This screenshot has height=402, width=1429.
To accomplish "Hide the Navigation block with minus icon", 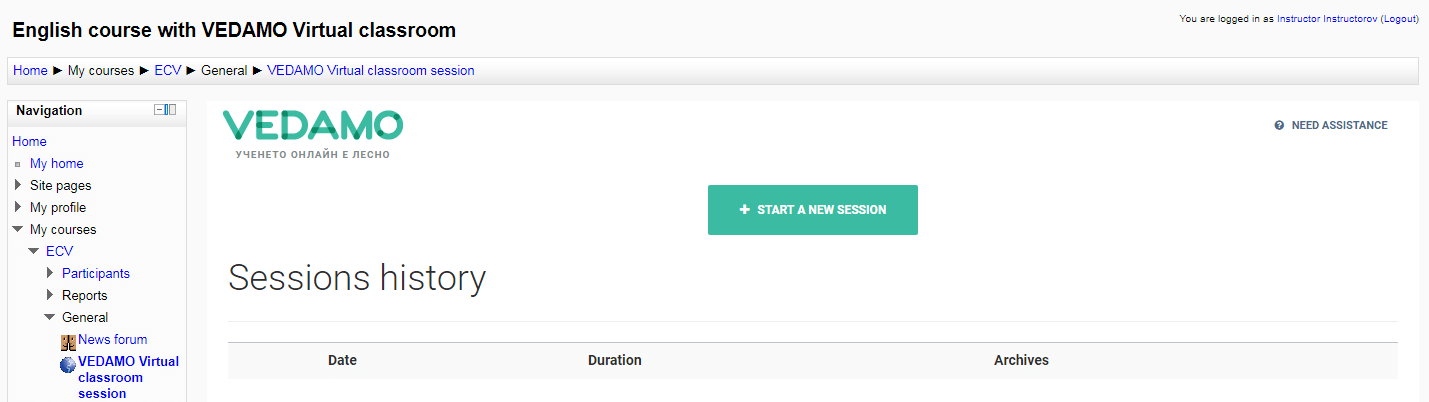I will pyautogui.click(x=159, y=110).
